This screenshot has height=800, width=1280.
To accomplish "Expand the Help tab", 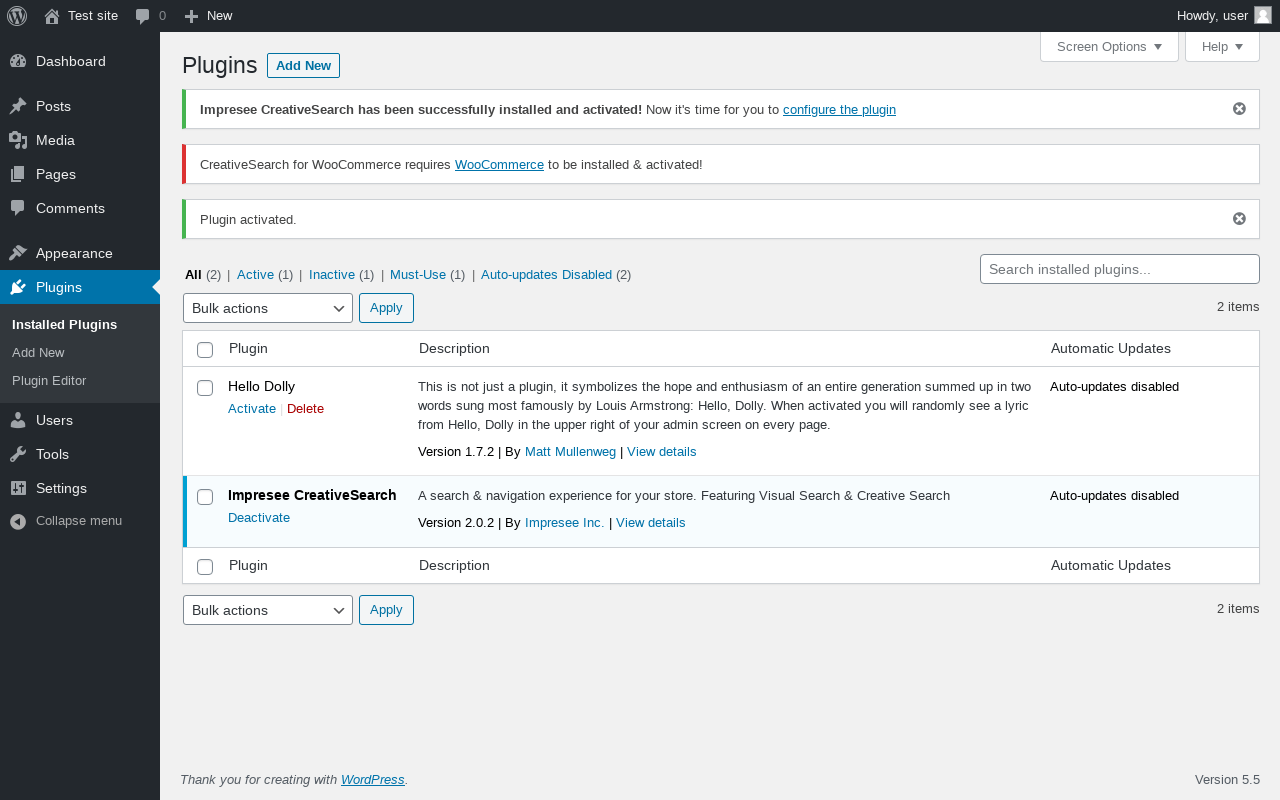I will pyautogui.click(x=1222, y=47).
